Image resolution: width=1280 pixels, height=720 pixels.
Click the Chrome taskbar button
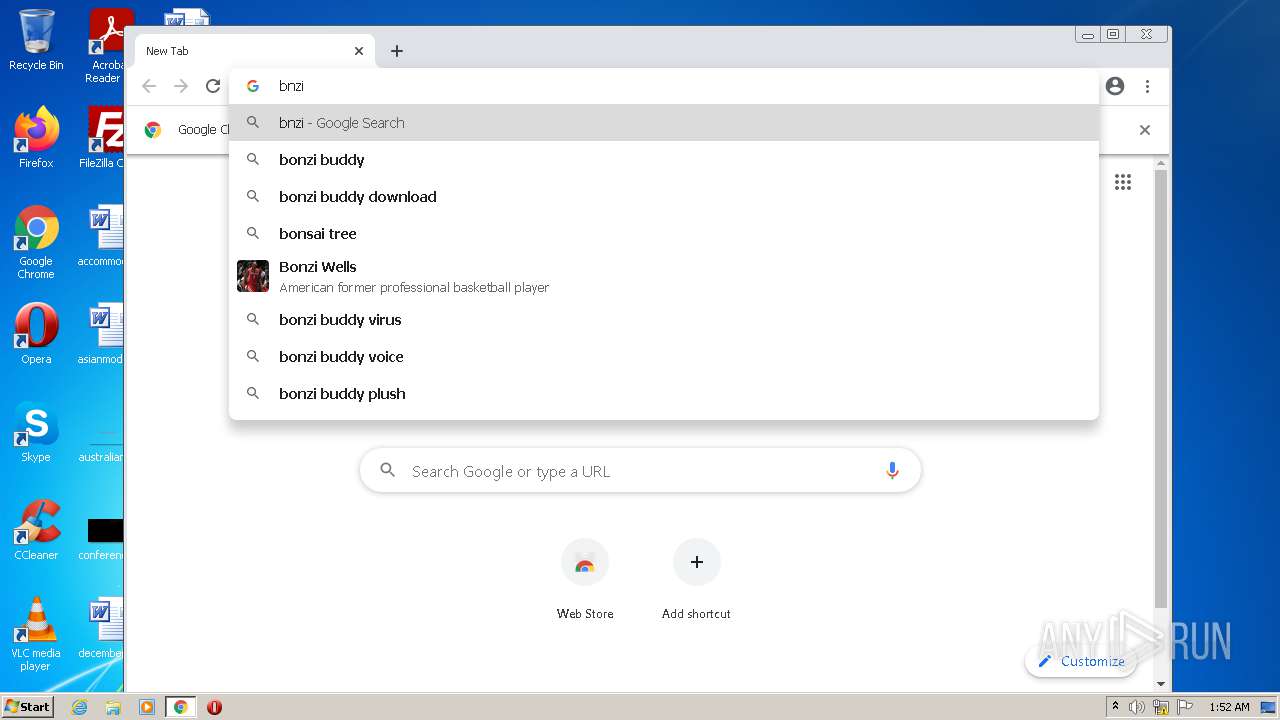[181, 707]
